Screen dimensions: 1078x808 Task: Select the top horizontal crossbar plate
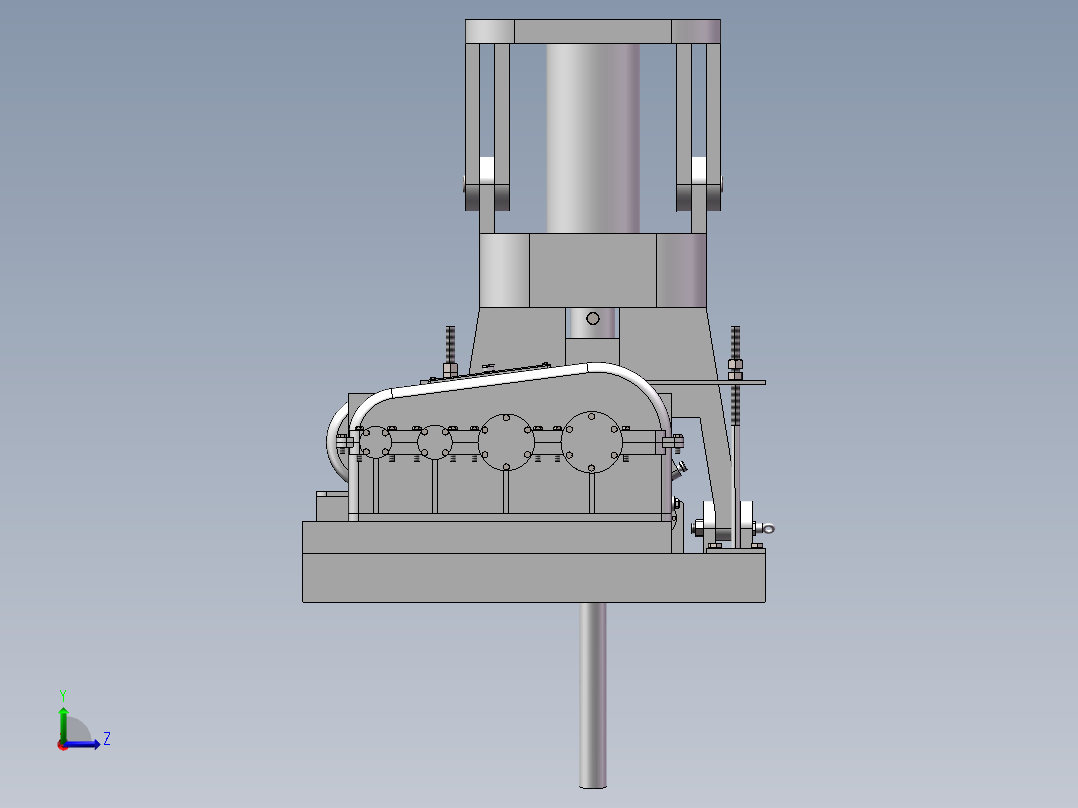tap(593, 31)
